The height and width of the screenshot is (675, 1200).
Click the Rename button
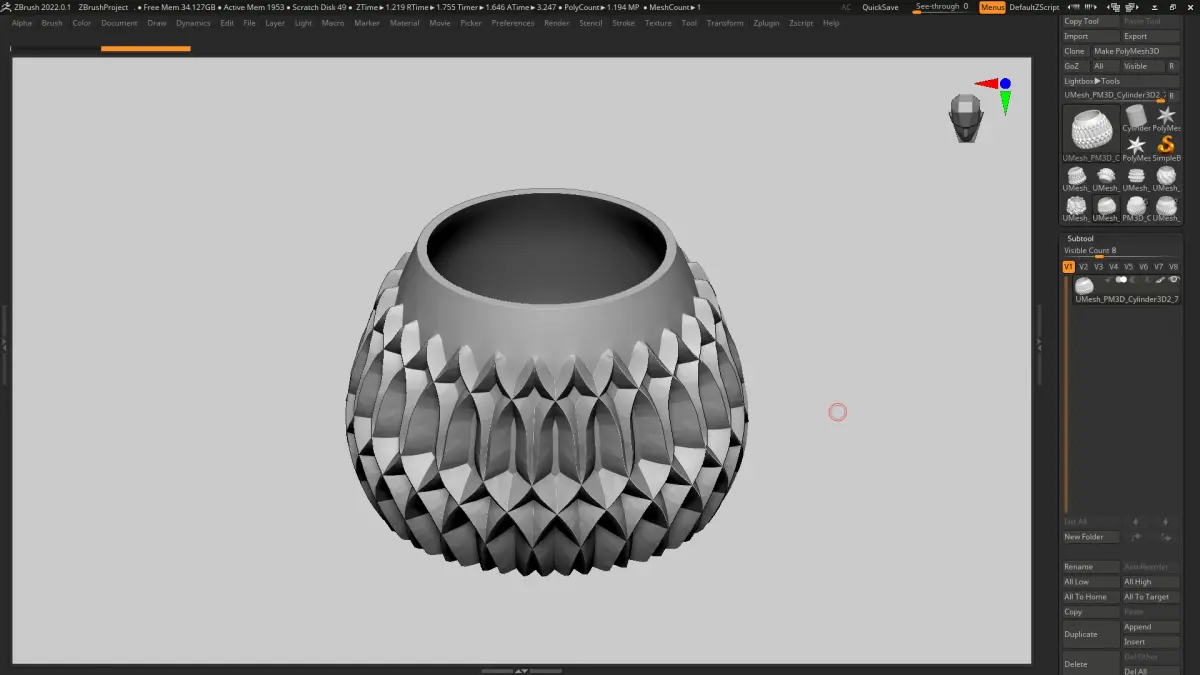coord(1091,567)
